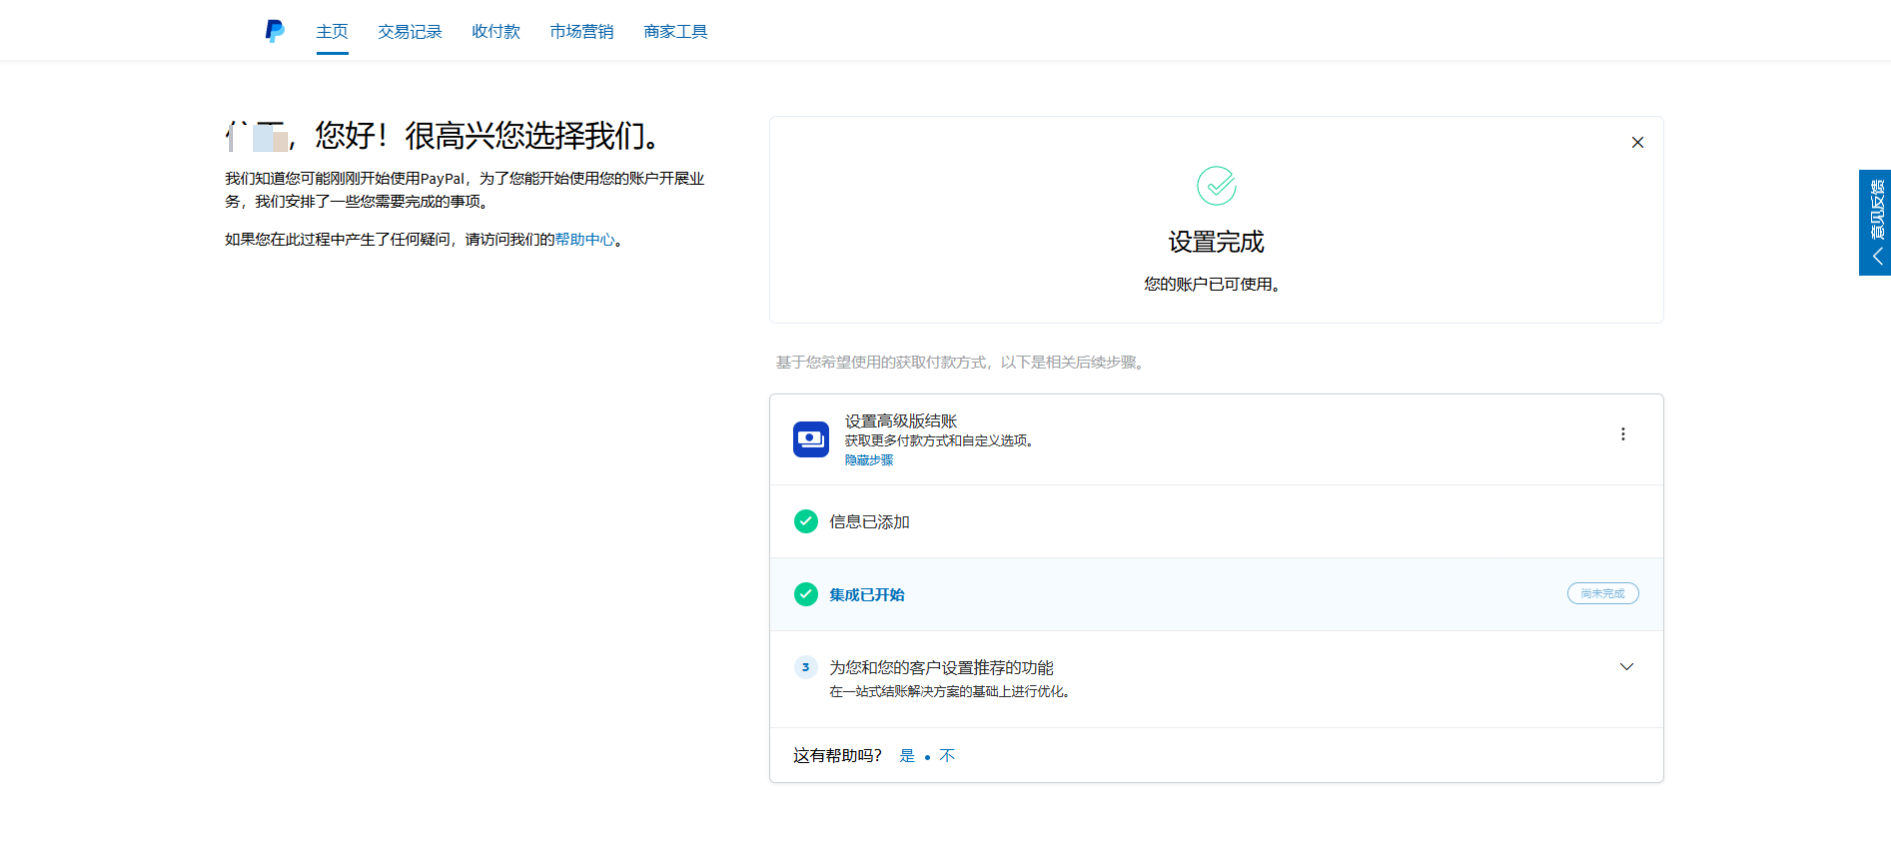
Task: Close the 设置完成 card
Action: pyautogui.click(x=1637, y=143)
